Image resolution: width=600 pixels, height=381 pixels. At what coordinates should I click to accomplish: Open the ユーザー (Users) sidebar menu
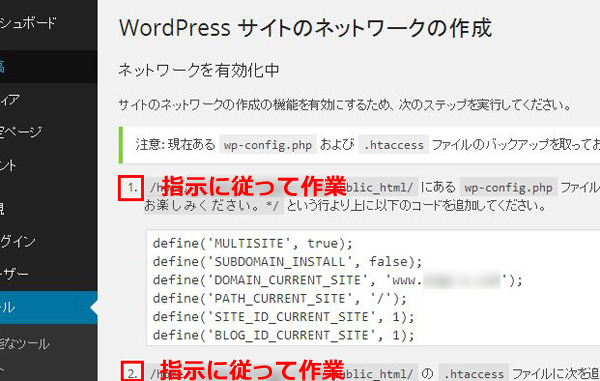(49, 274)
